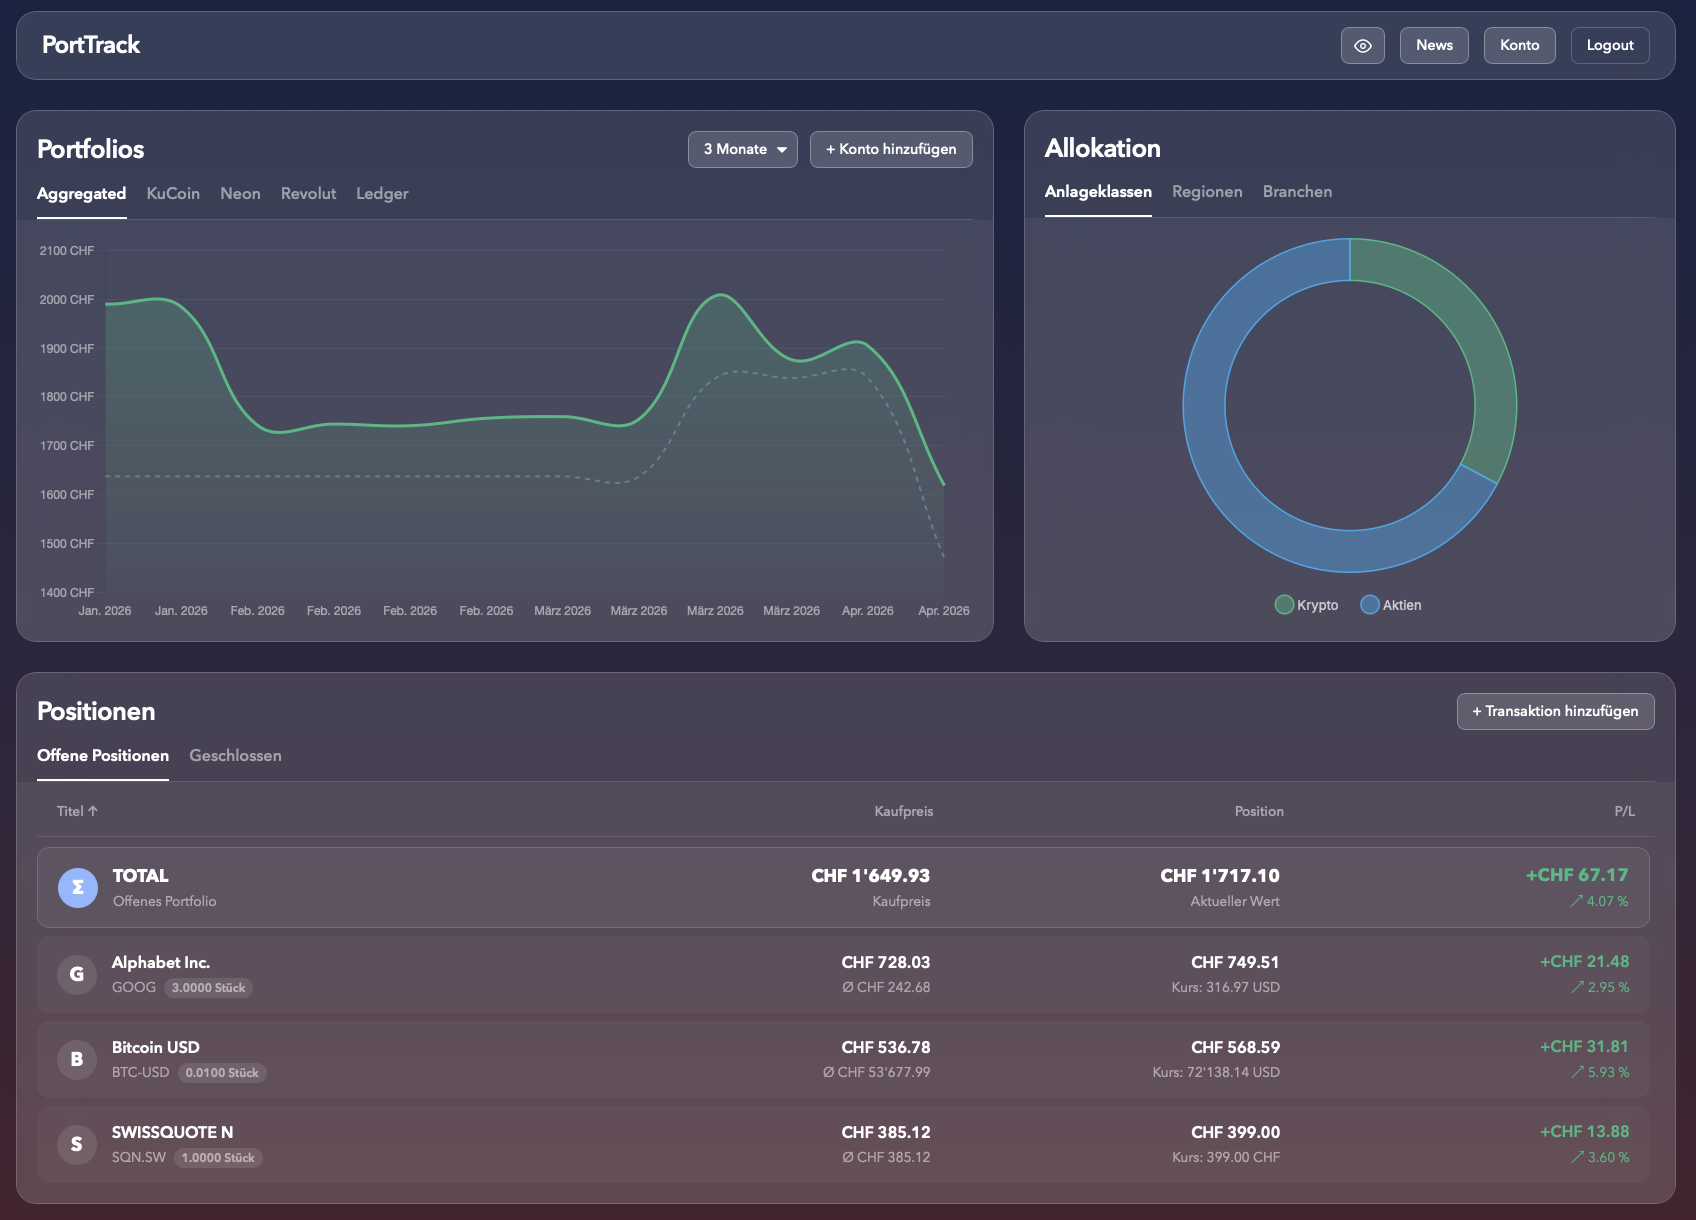The image size is (1696, 1220).
Task: Click total value CHF 1'717.10
Action: pyautogui.click(x=1219, y=876)
